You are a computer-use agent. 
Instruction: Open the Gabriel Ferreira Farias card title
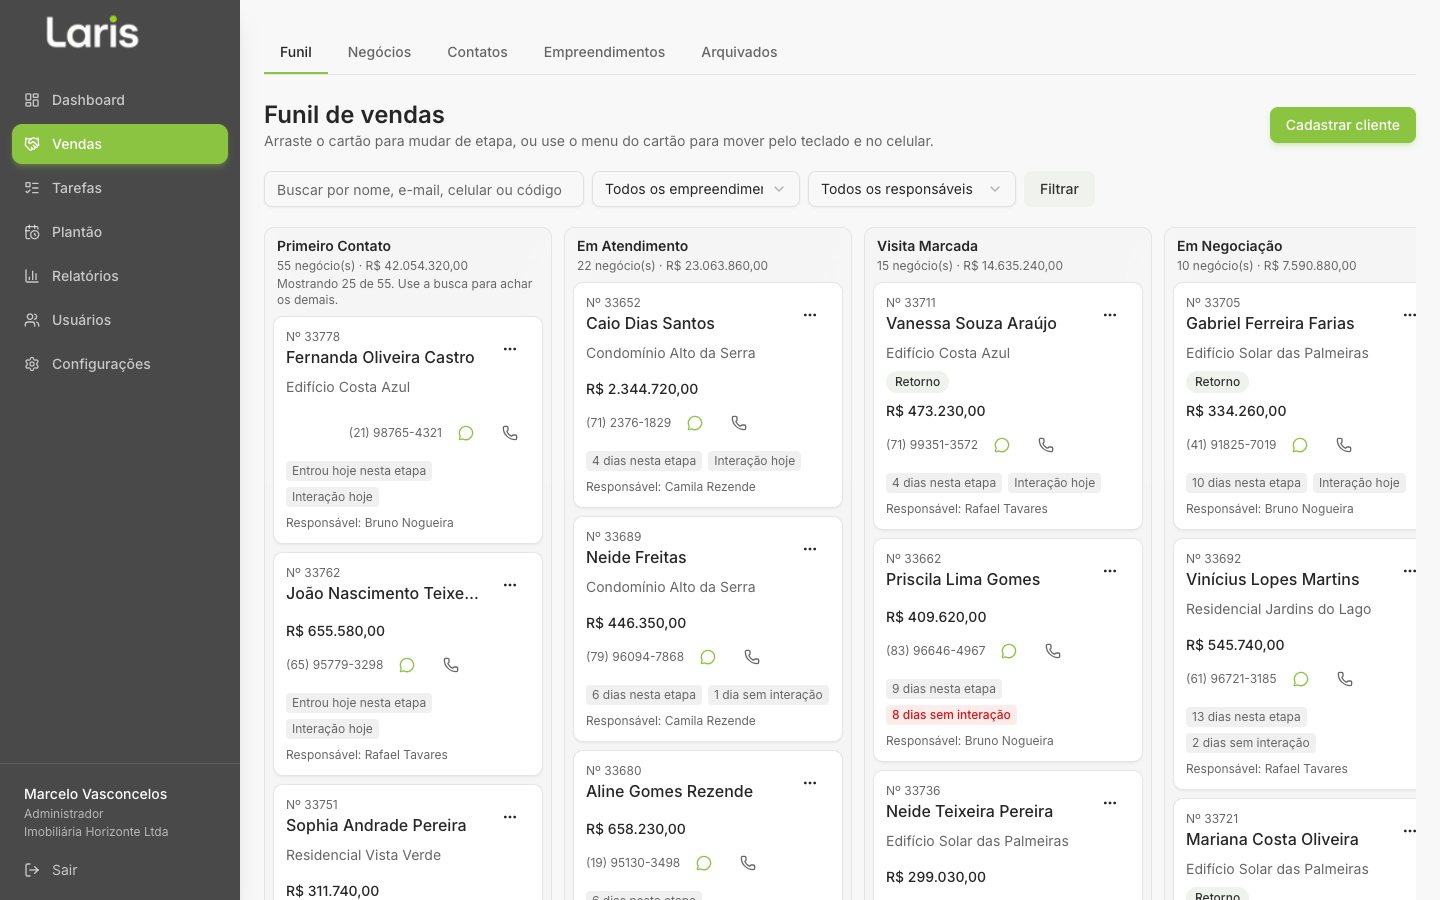1270,323
